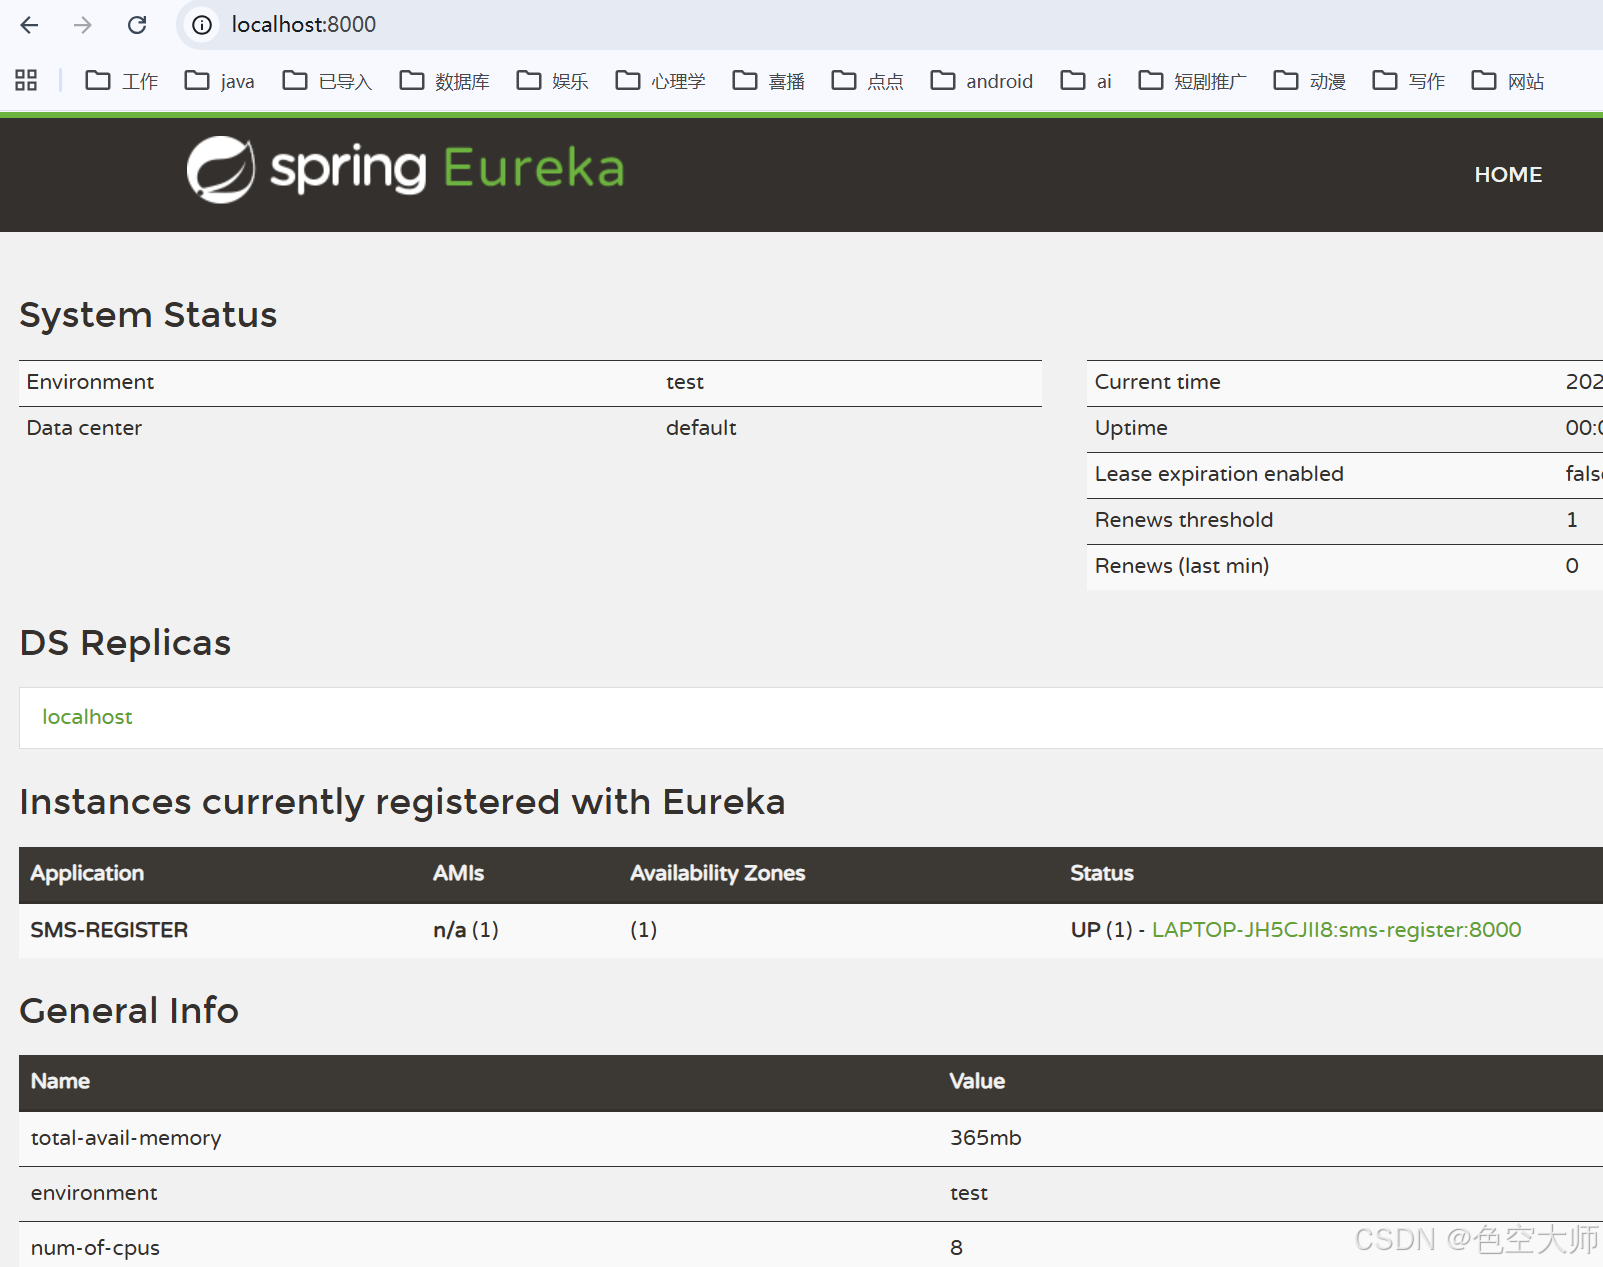This screenshot has height=1267, width=1603.
Task: Open the 网站 bookmark folder
Action: point(1507,80)
